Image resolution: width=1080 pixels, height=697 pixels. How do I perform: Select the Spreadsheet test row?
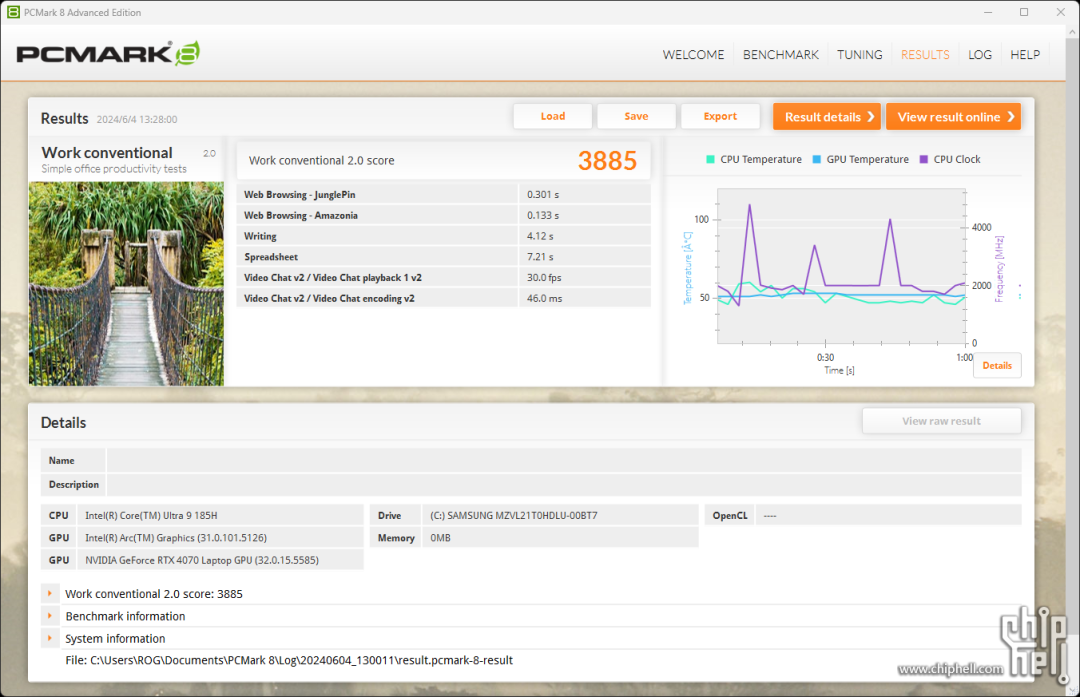point(444,256)
